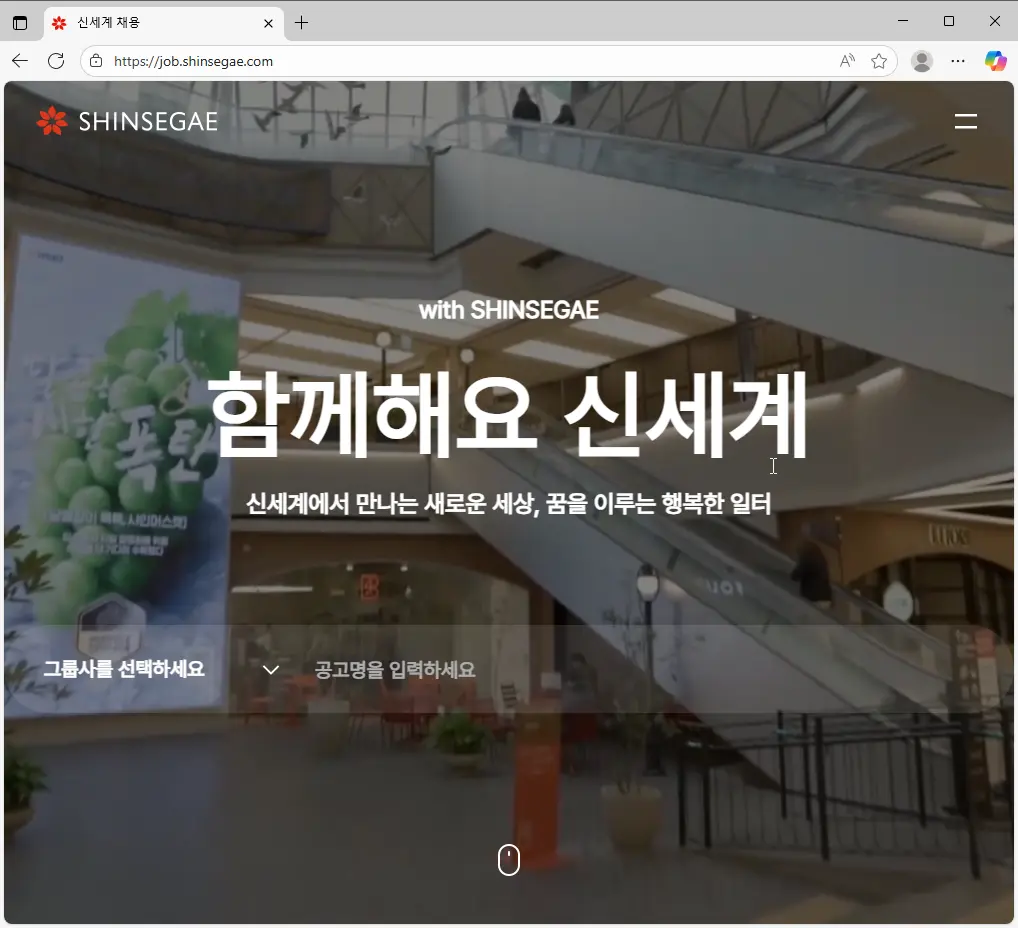This screenshot has width=1018, height=928.
Task: Refresh the current page
Action: [56, 61]
